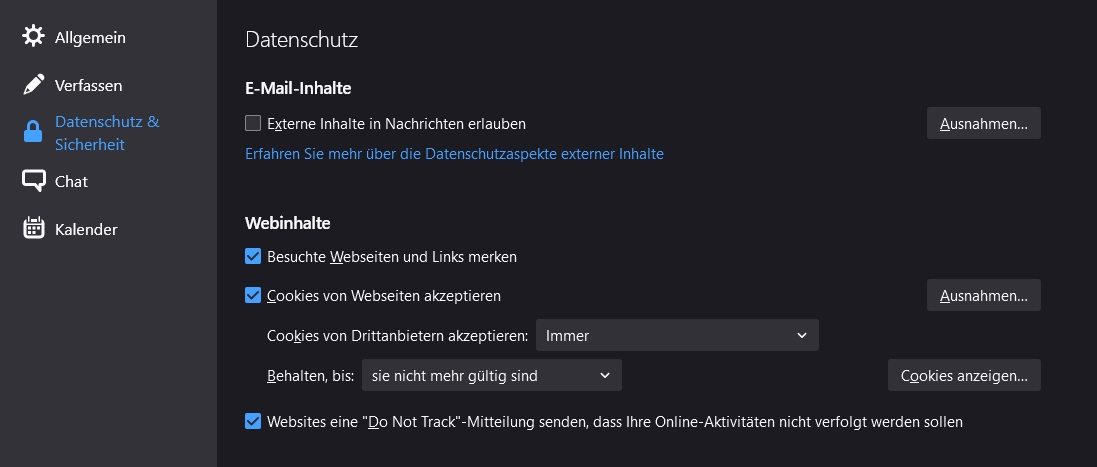Enable 'Externe Inhalte in Nachrichten erlauben' checkbox
The image size is (1097, 467).
coord(253,124)
